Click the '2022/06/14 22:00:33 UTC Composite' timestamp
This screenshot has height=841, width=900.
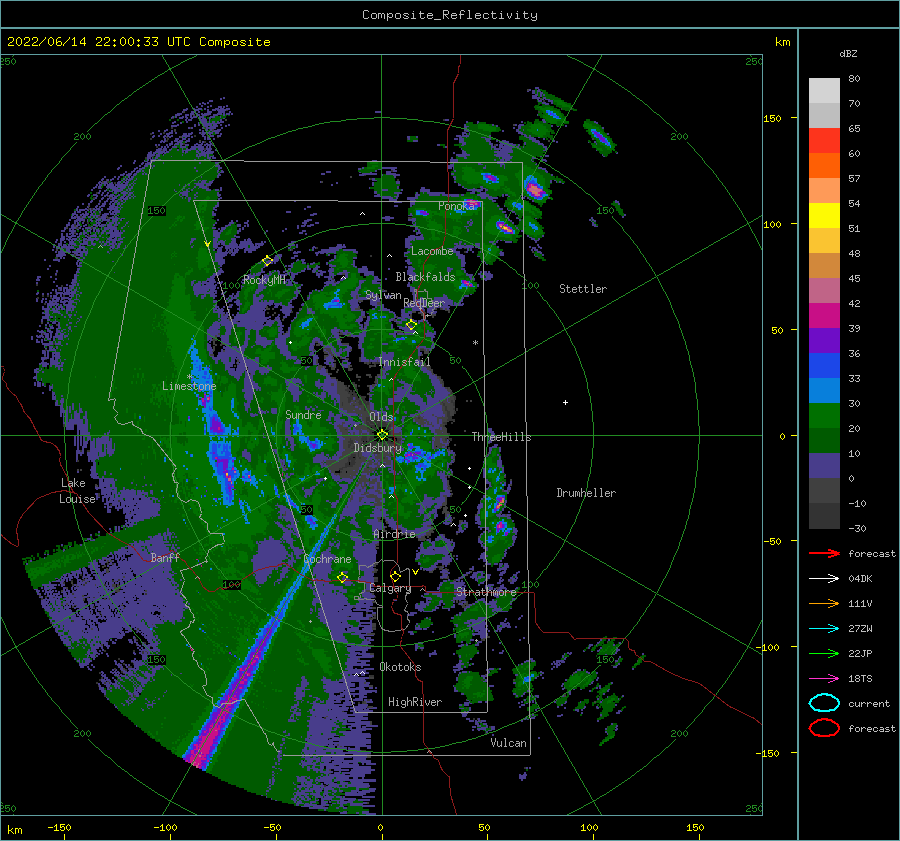pyautogui.click(x=138, y=42)
